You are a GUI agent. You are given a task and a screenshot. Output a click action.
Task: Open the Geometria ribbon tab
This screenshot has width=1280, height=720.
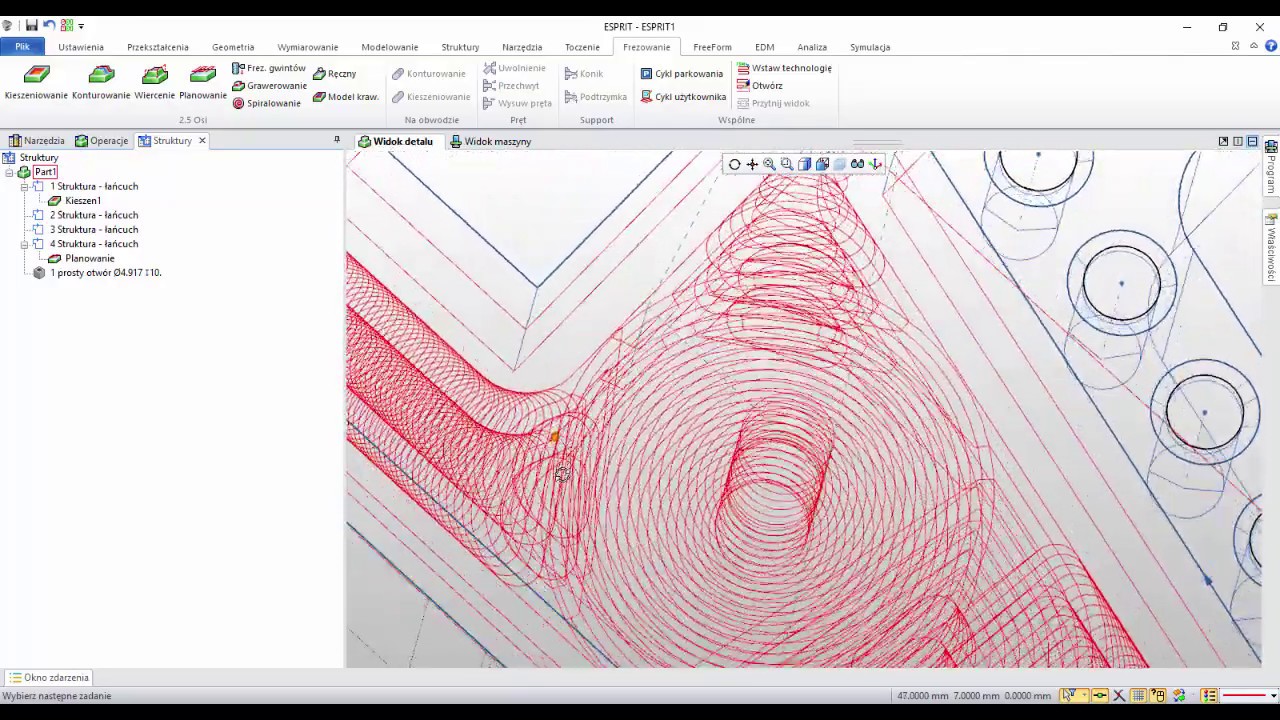tap(233, 47)
